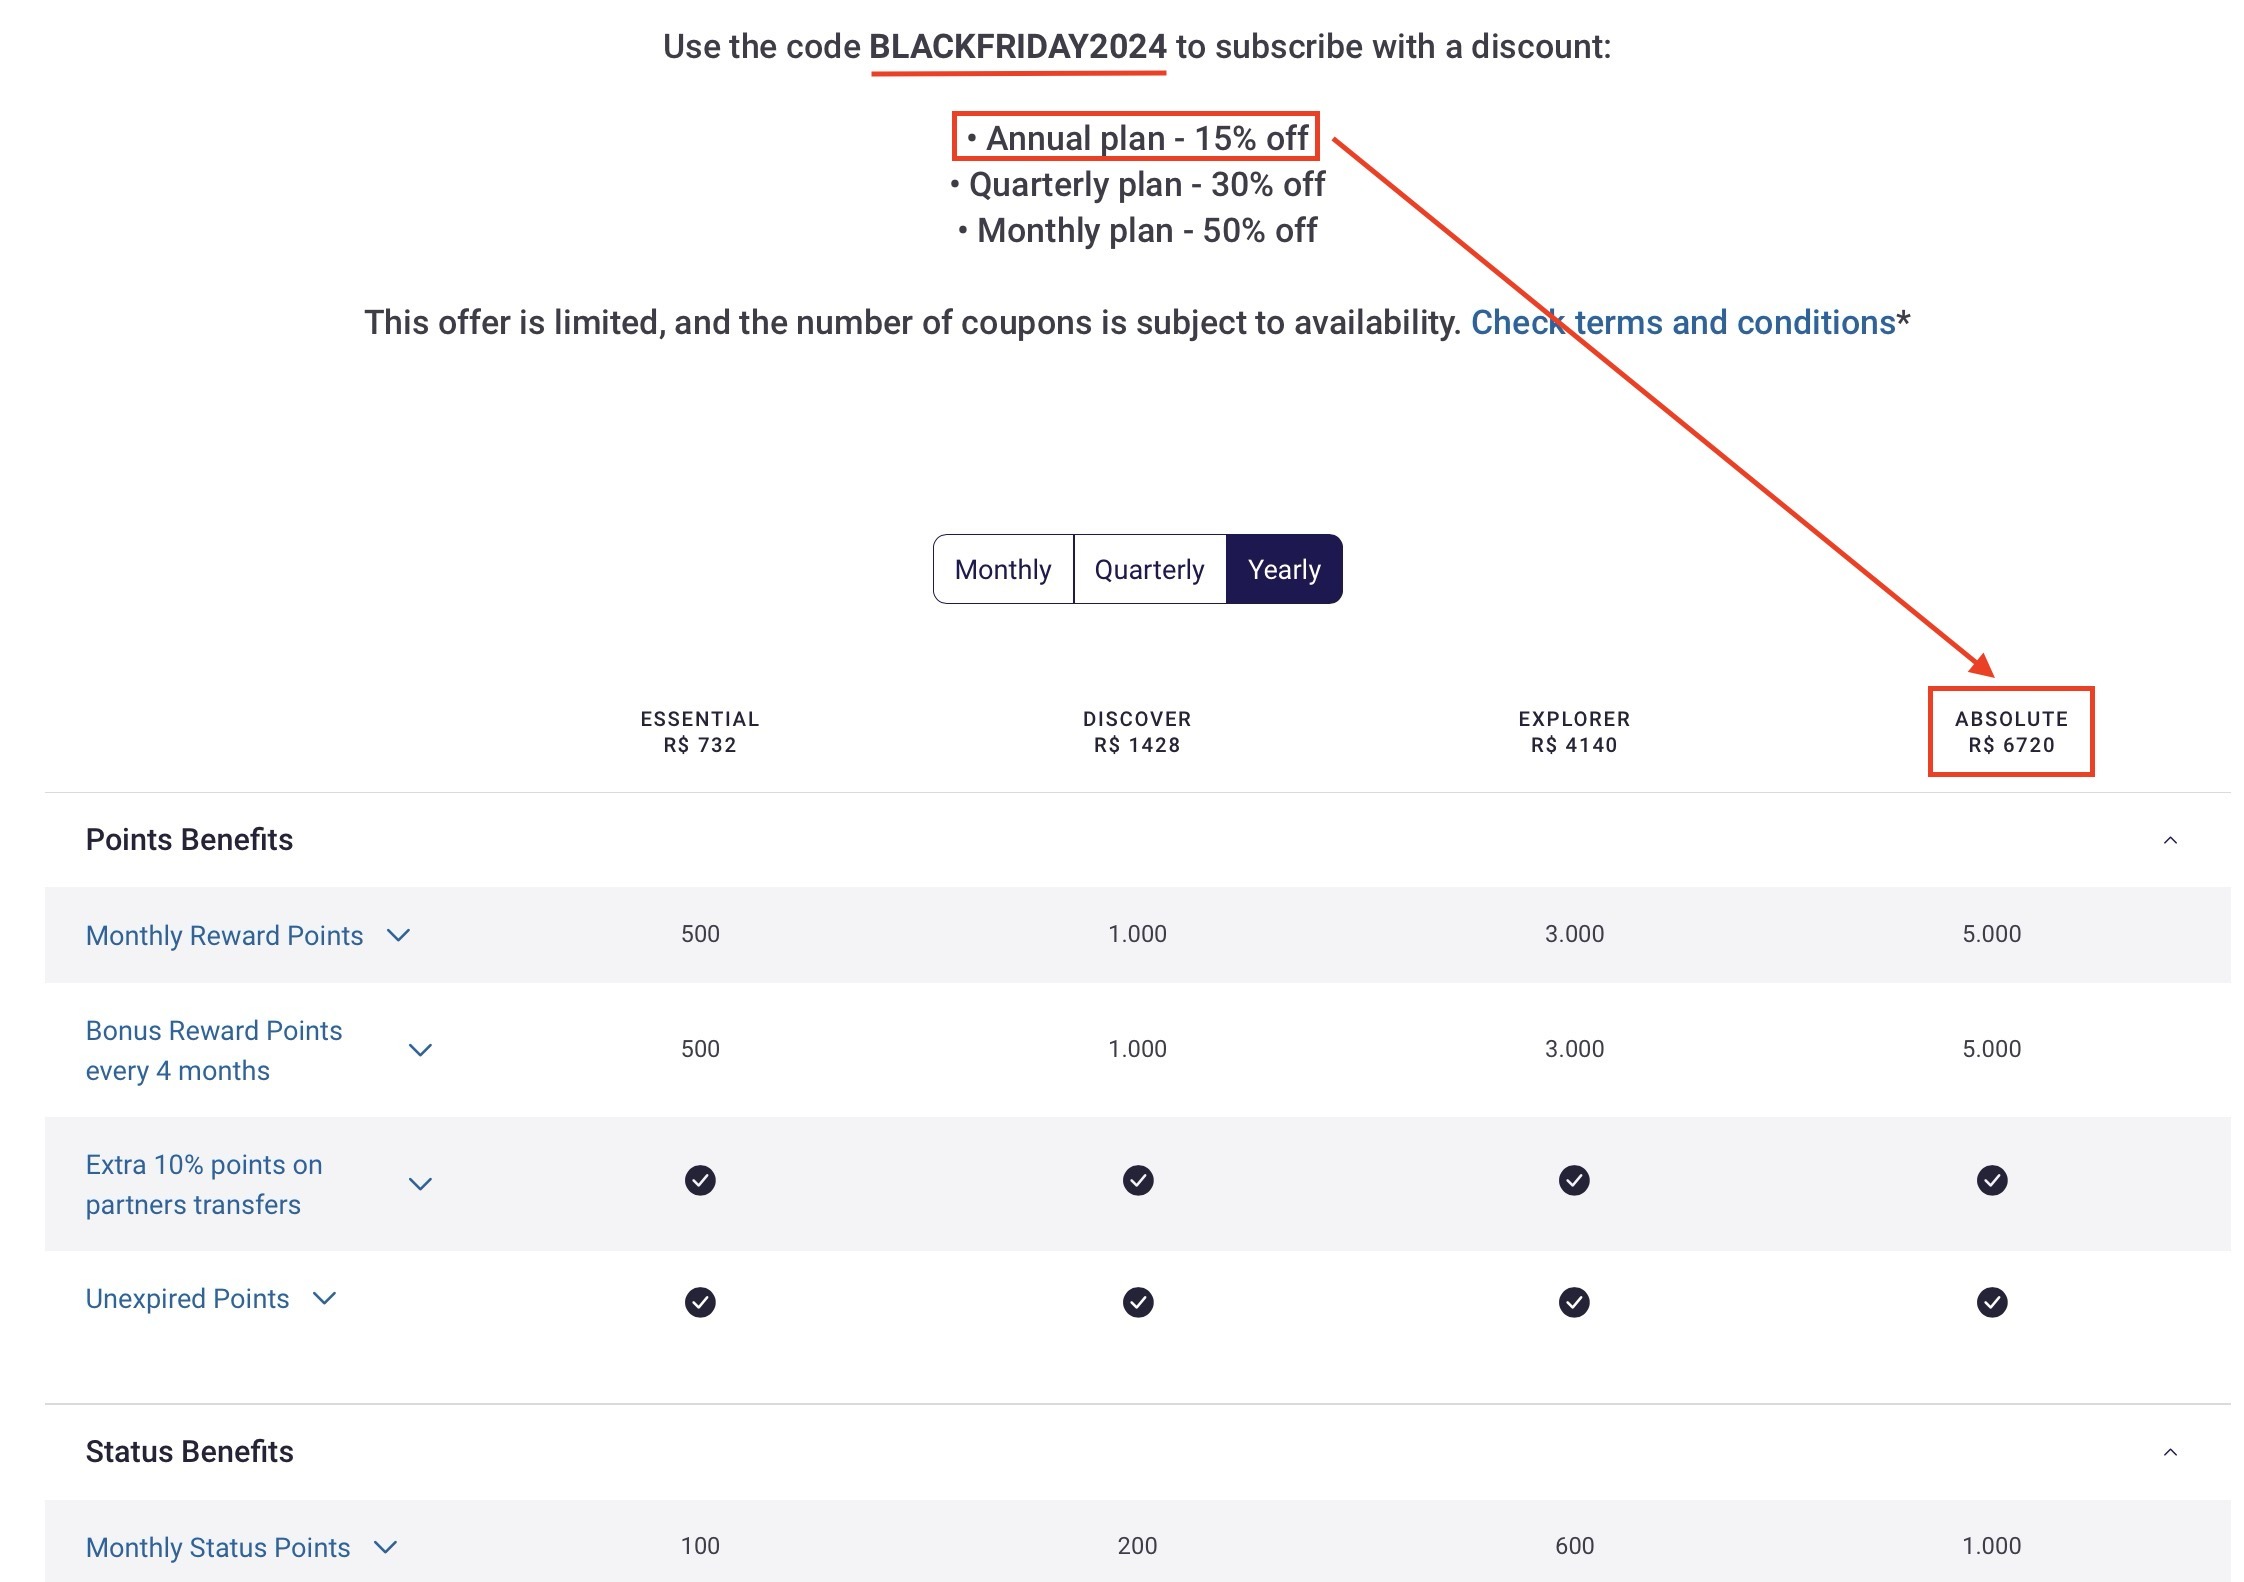Viewport: 2244px width, 1582px height.
Task: Collapse the Points Benefits section
Action: point(2170,840)
